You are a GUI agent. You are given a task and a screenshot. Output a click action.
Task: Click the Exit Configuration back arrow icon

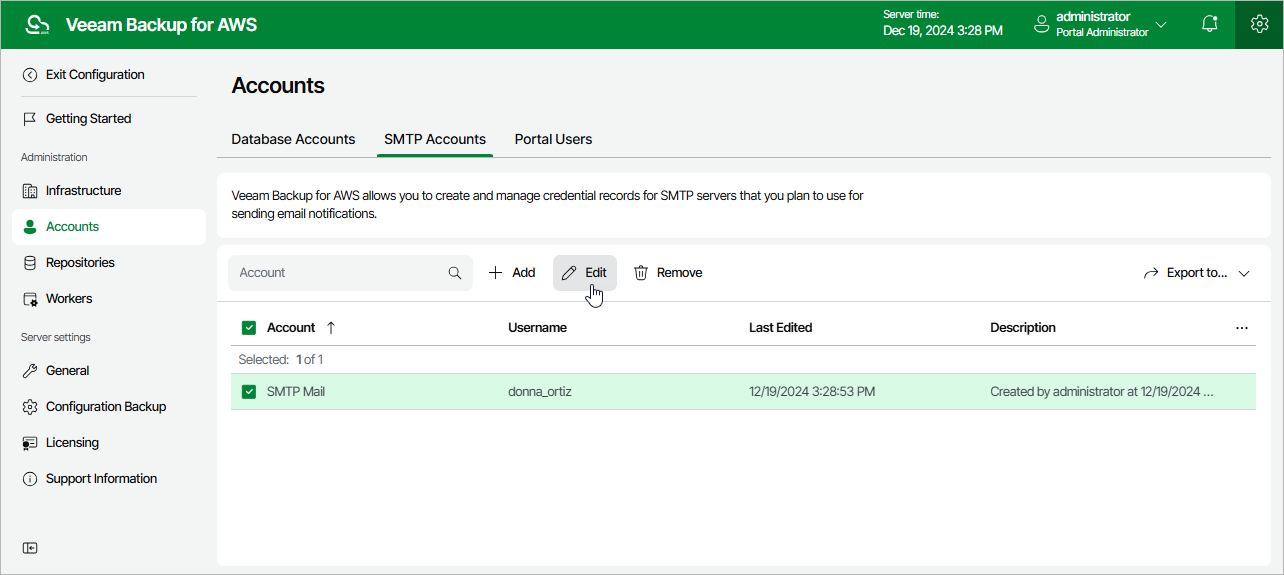coord(30,75)
